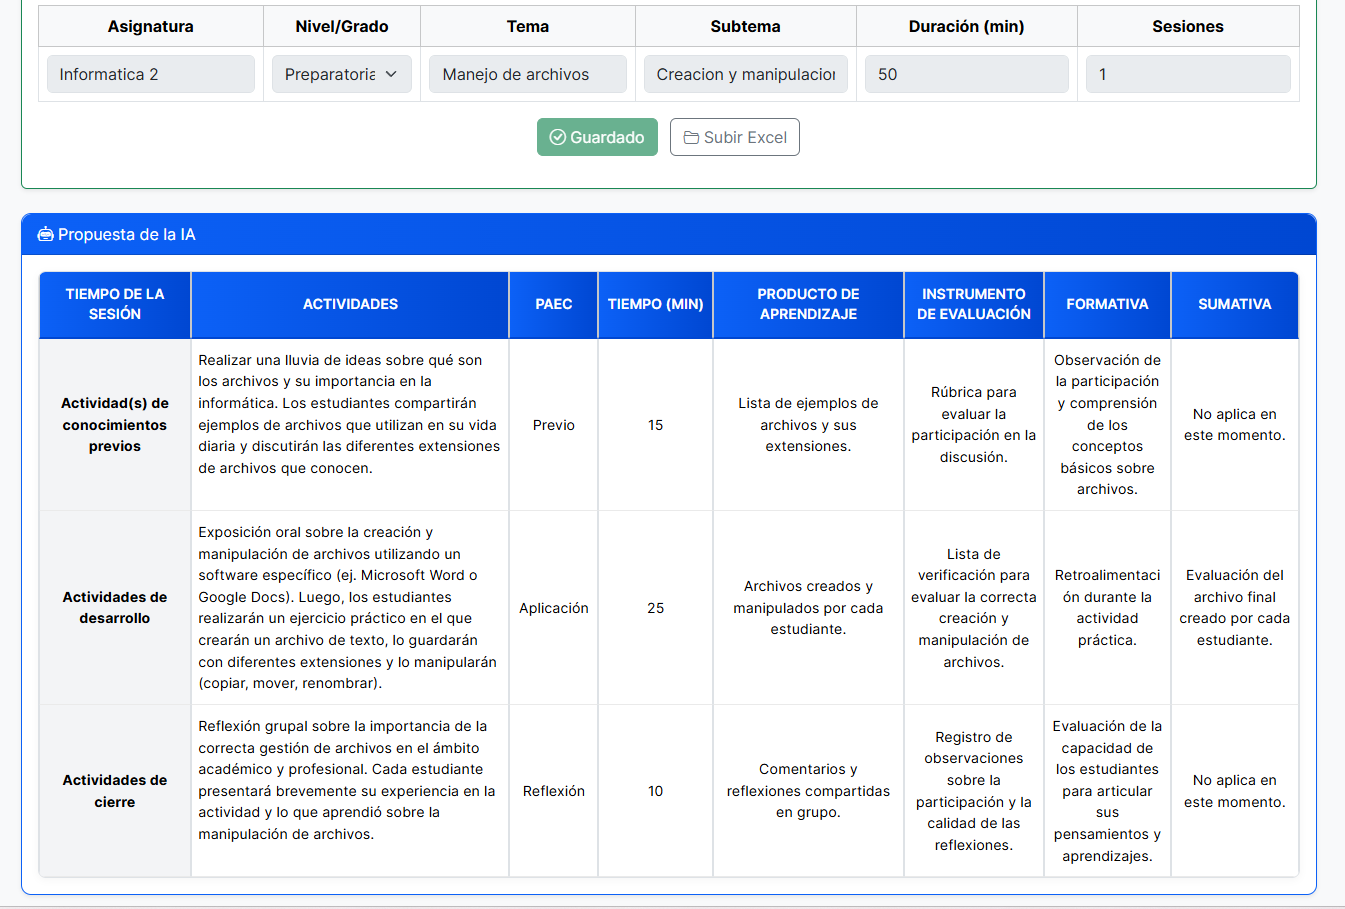
Task: Select the PAEC column header
Action: pyautogui.click(x=553, y=305)
